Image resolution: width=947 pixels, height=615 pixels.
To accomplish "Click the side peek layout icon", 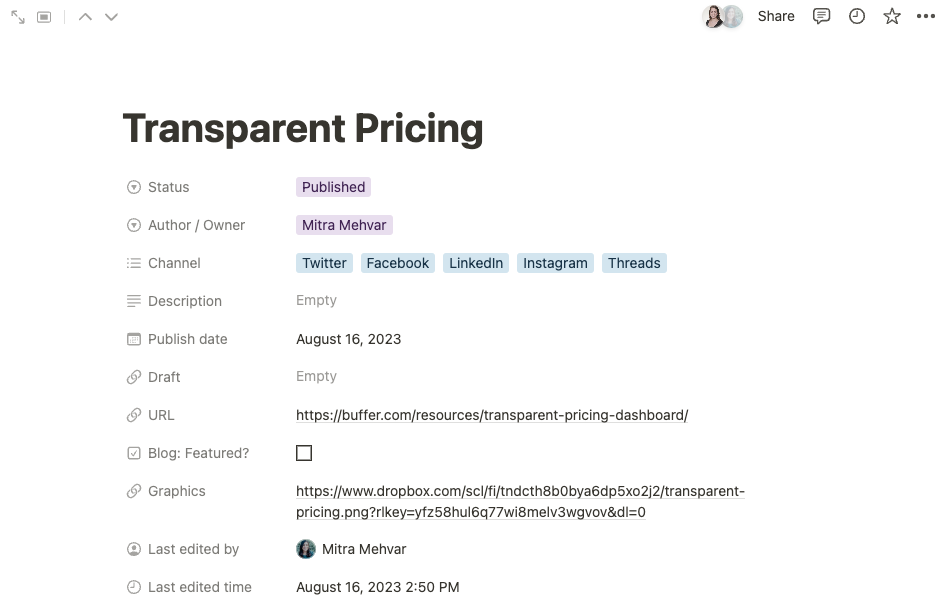I will coord(44,17).
